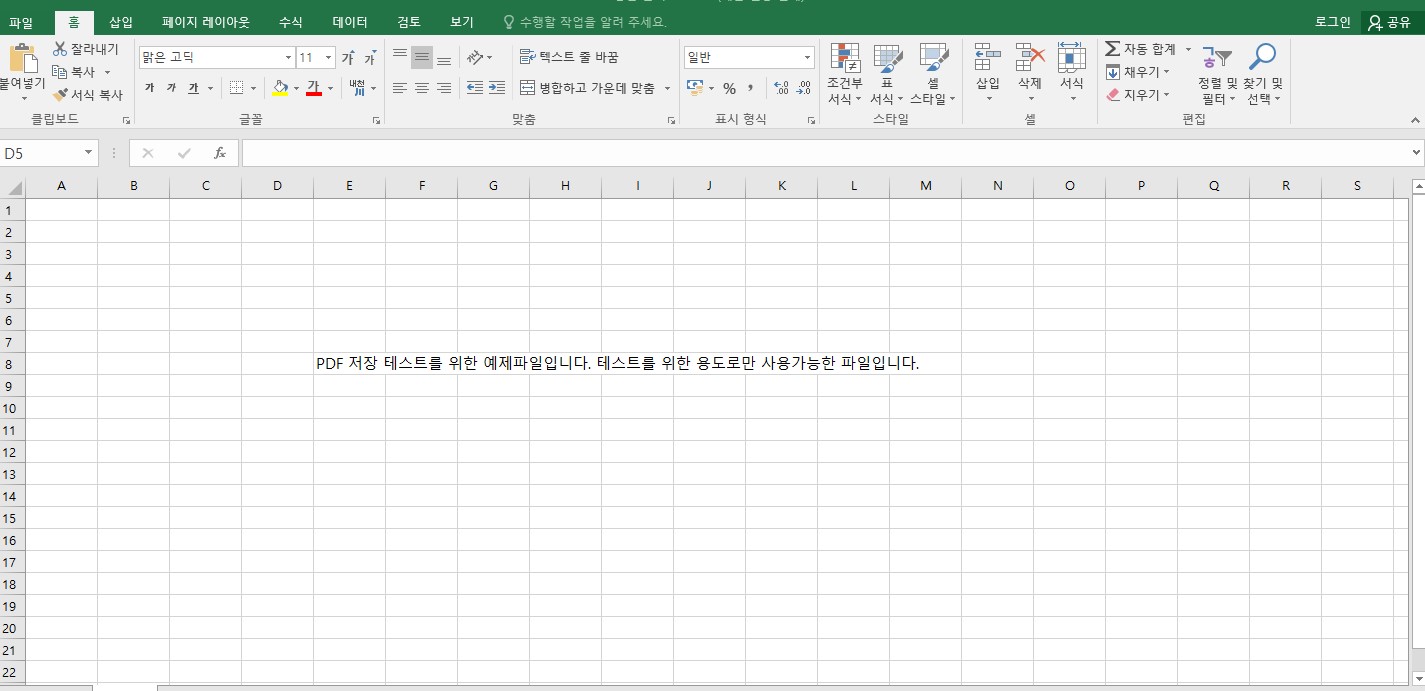
Task: Apply bold formatting with the 가 icon
Action: 148,88
